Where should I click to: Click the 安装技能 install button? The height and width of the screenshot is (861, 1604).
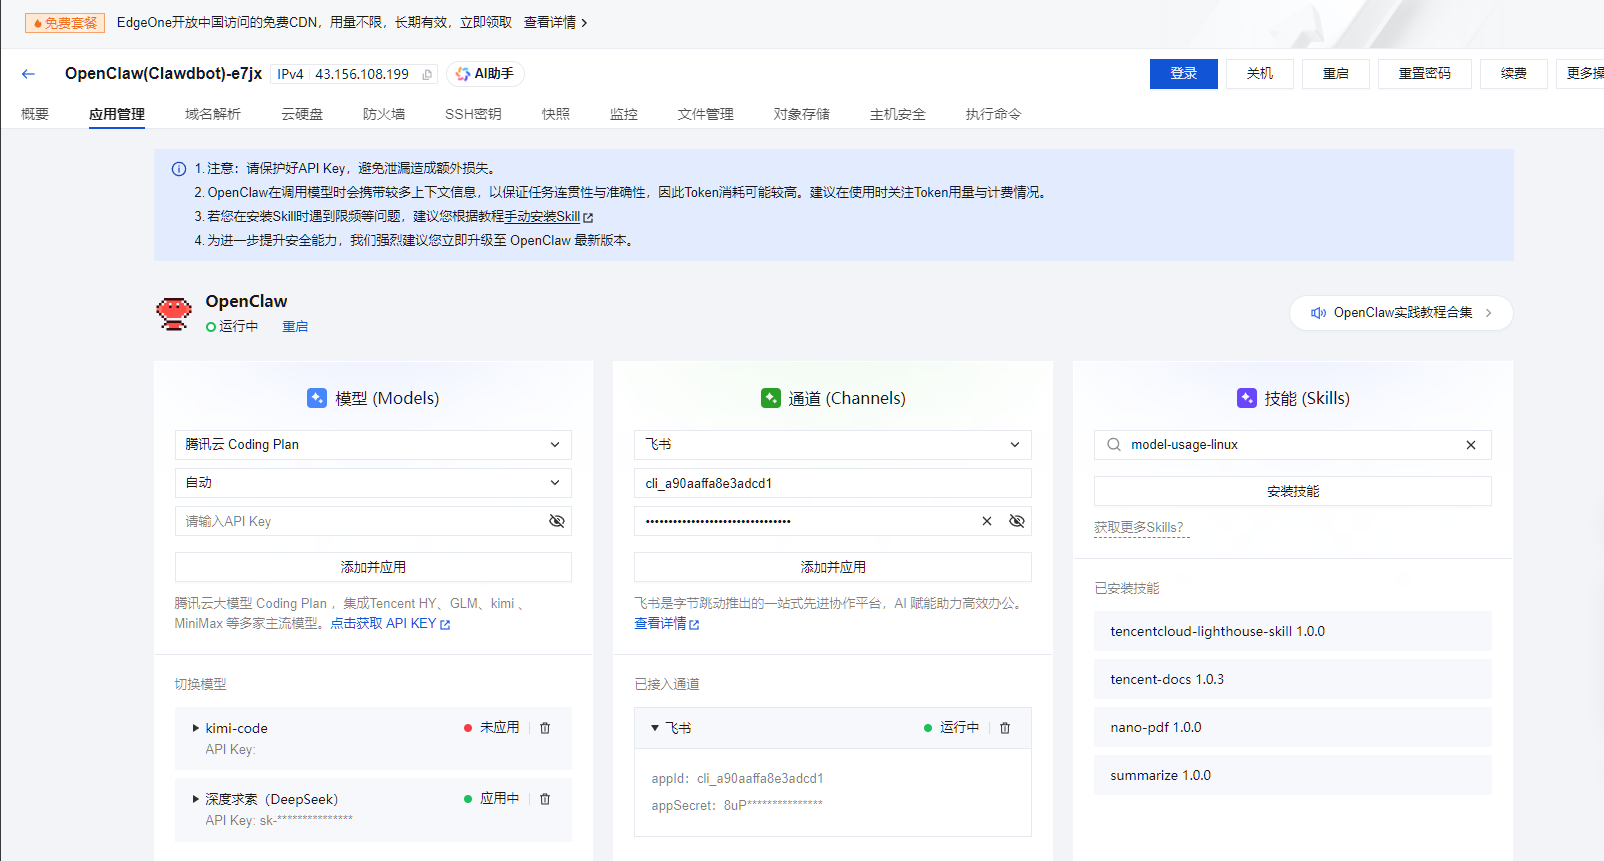point(1292,491)
